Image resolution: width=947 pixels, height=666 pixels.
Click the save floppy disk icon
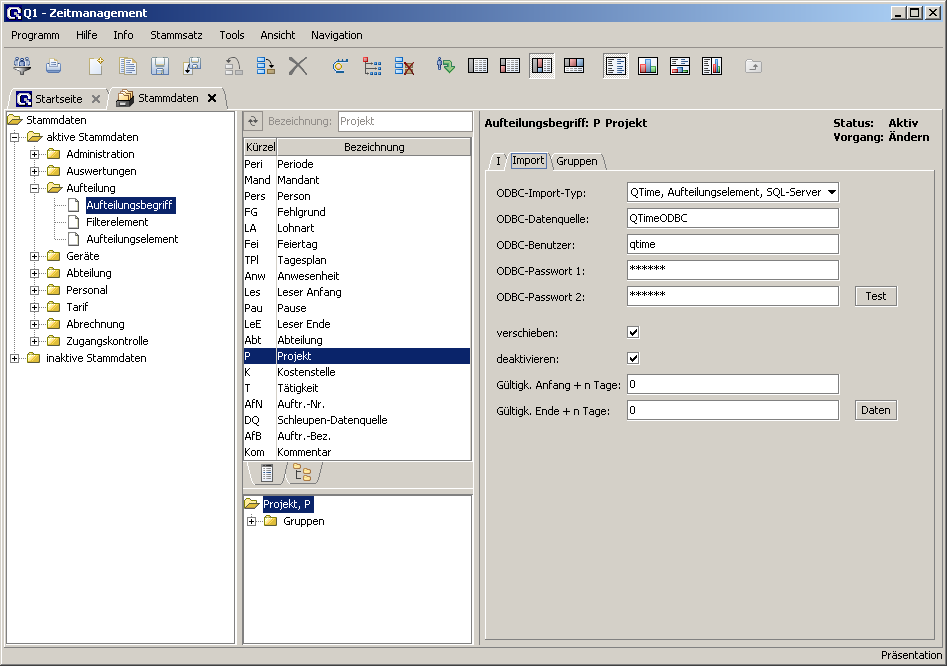(160, 66)
